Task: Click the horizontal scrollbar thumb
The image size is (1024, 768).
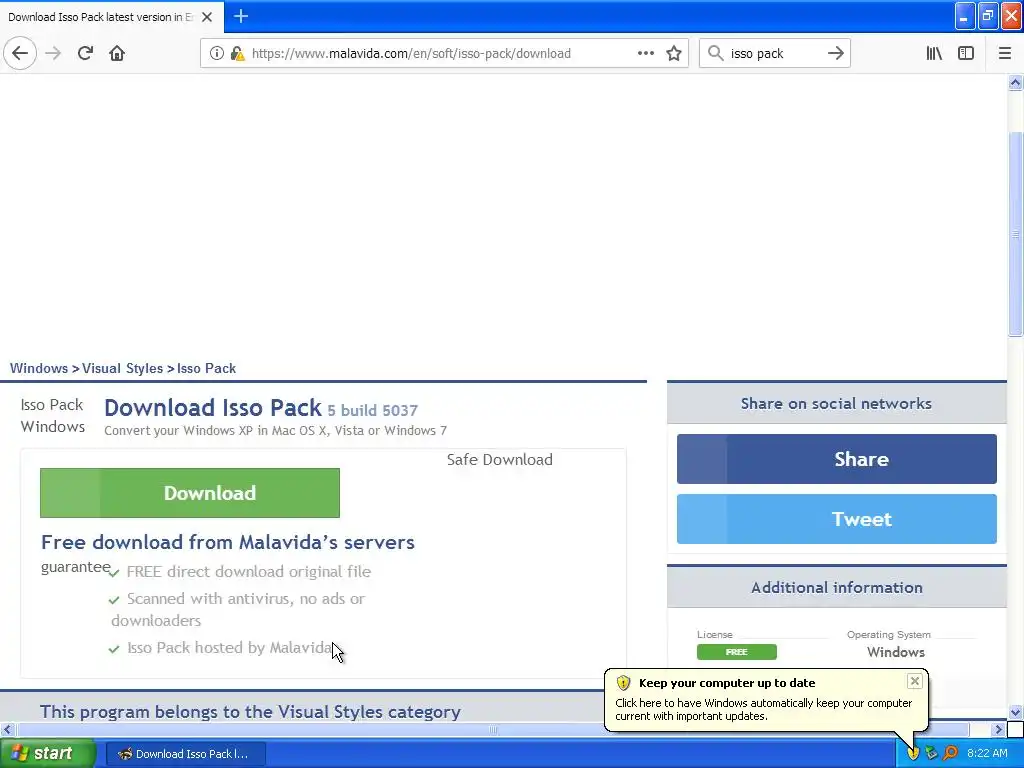Action: [x=493, y=729]
